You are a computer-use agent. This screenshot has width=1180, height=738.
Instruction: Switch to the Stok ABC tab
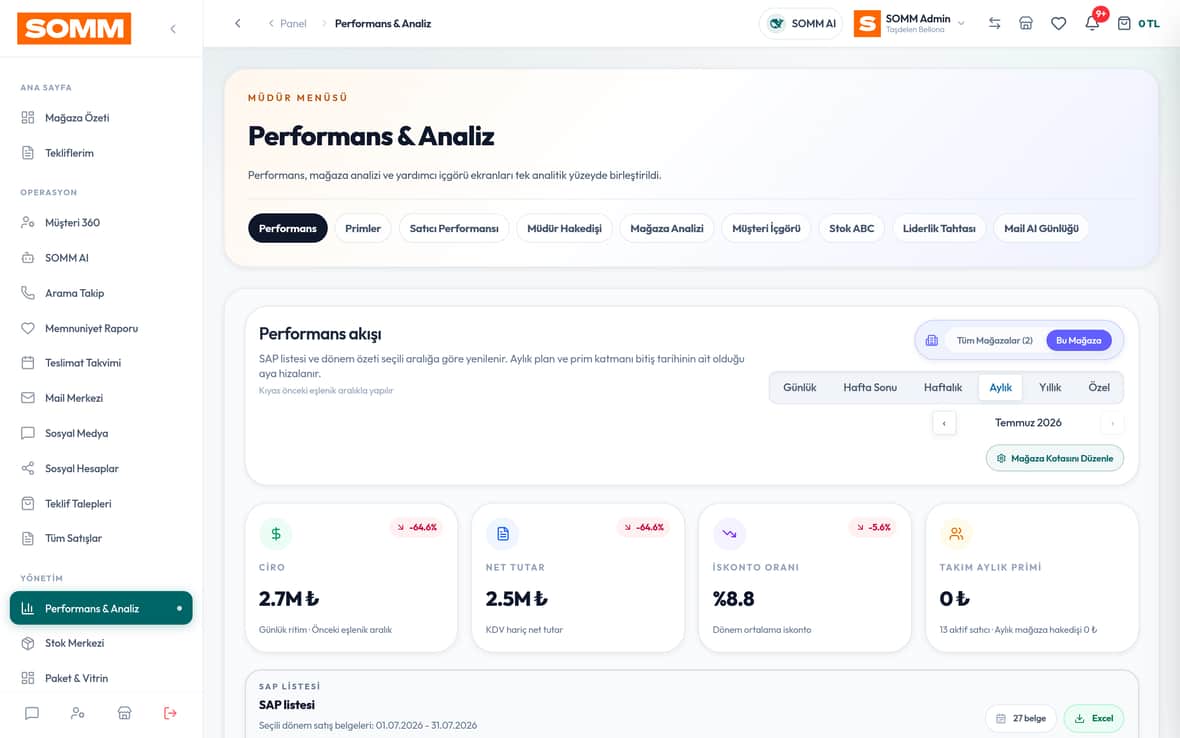851,228
